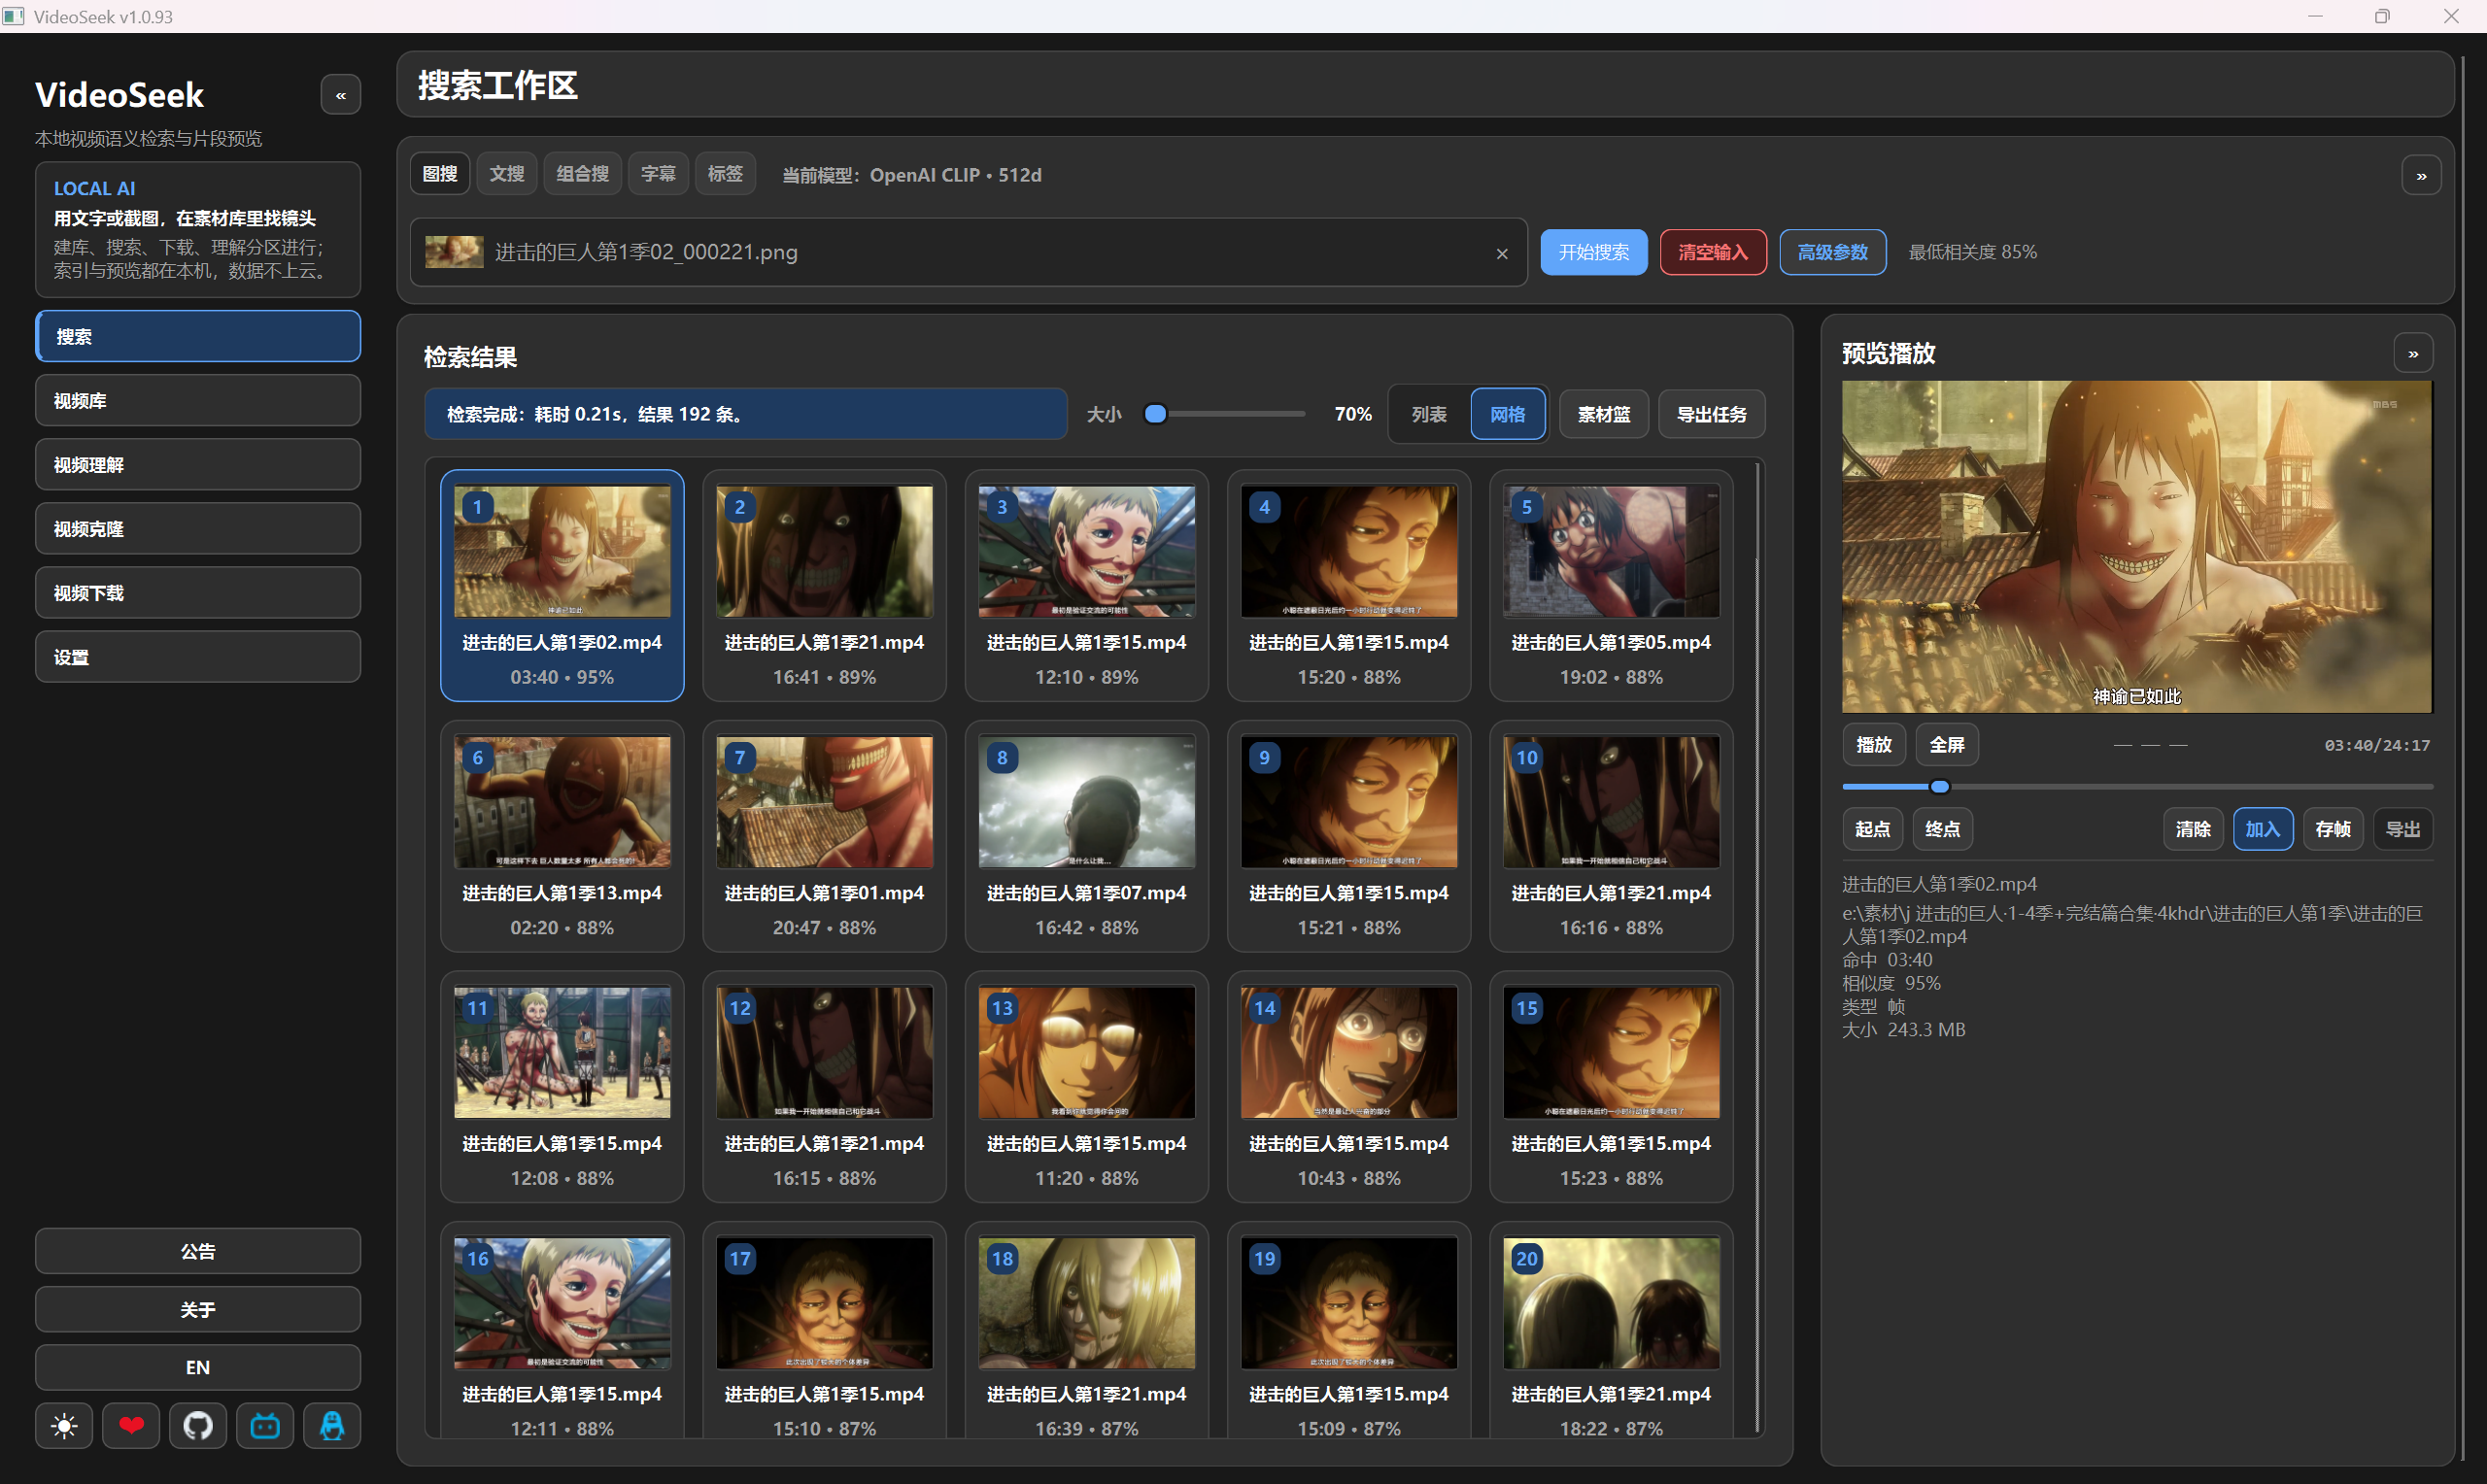
Task: Click the red heart icon
Action: (x=131, y=1425)
